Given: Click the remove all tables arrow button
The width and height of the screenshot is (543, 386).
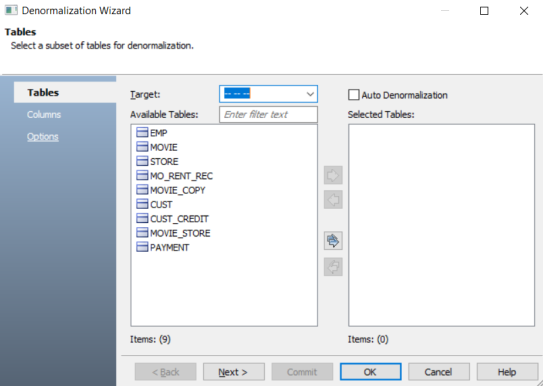Looking at the screenshot, I should point(333,267).
